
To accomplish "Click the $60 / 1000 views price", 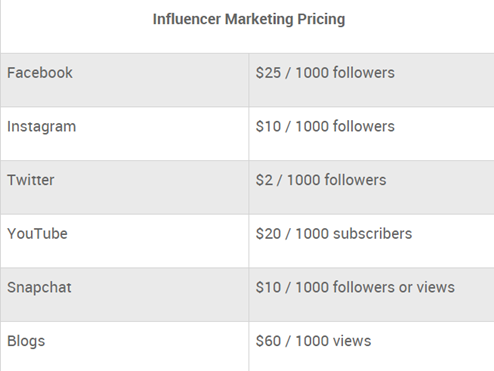I will [x=313, y=341].
